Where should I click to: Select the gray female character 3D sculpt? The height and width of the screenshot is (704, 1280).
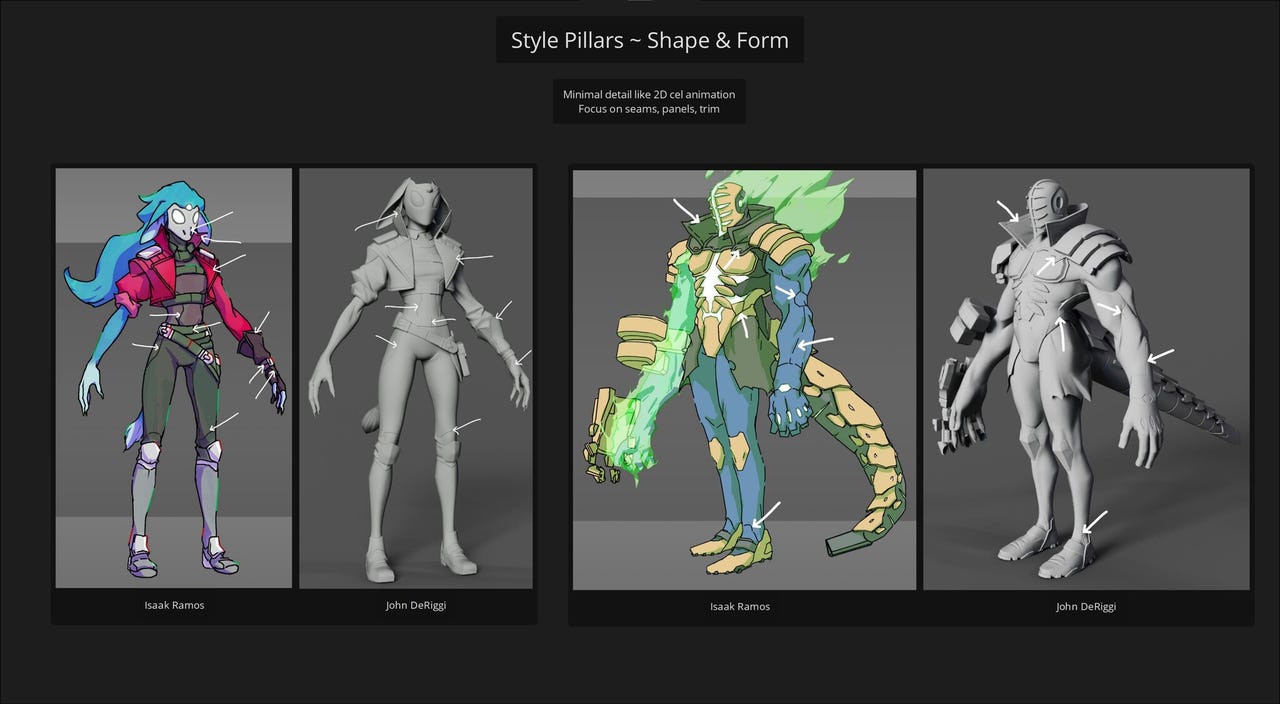(416, 378)
